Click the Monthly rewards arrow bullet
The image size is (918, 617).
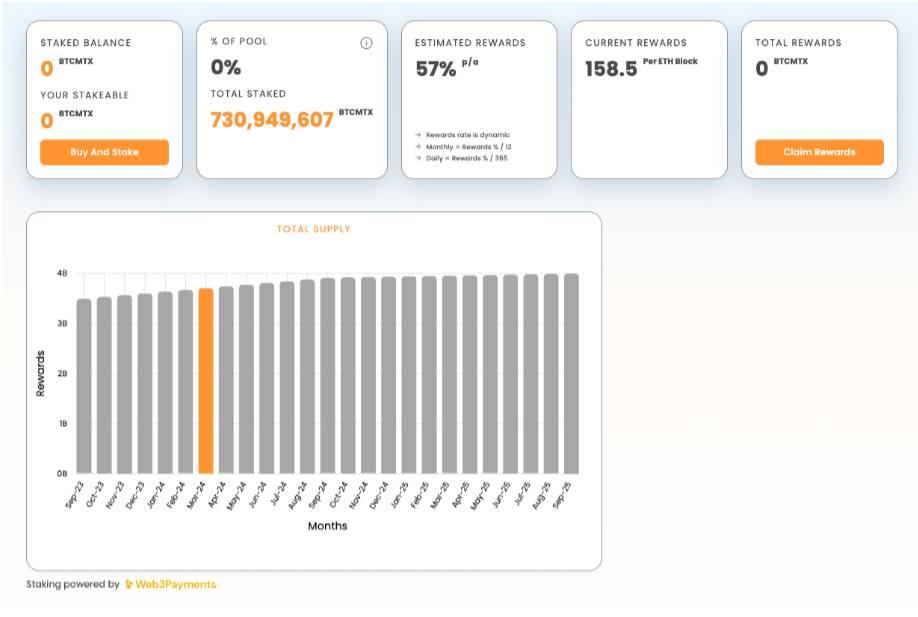(418, 146)
